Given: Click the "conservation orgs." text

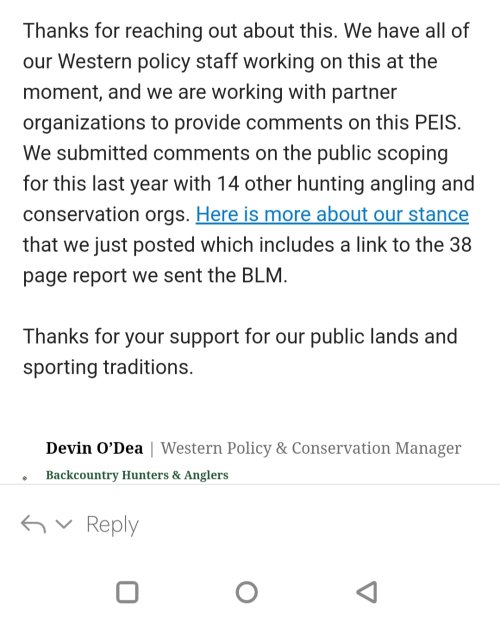Looking at the screenshot, I should tap(107, 215).
